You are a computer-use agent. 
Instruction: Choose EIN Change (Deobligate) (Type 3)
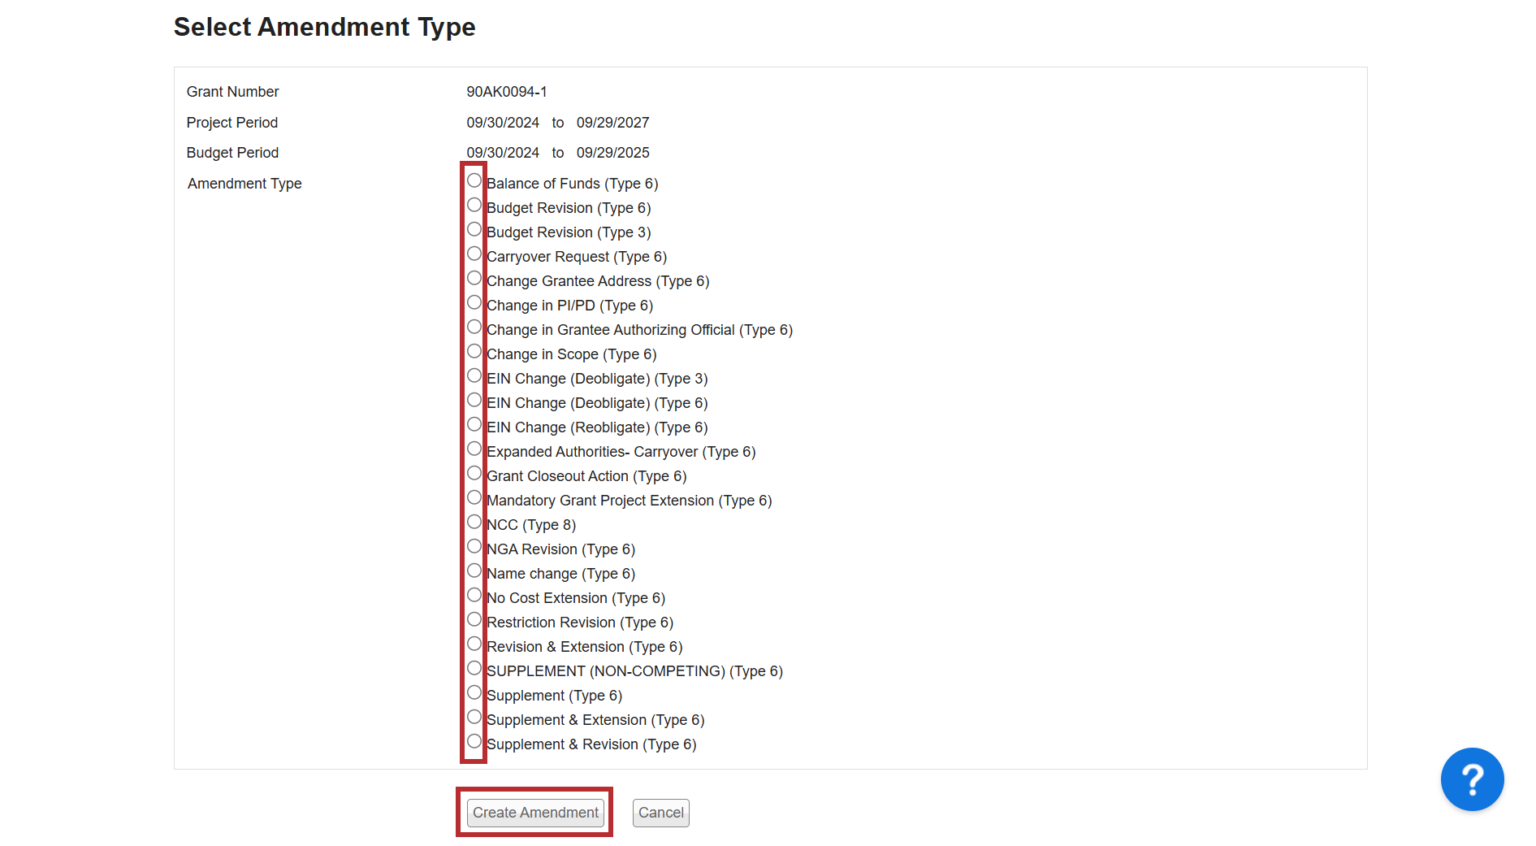coord(474,376)
